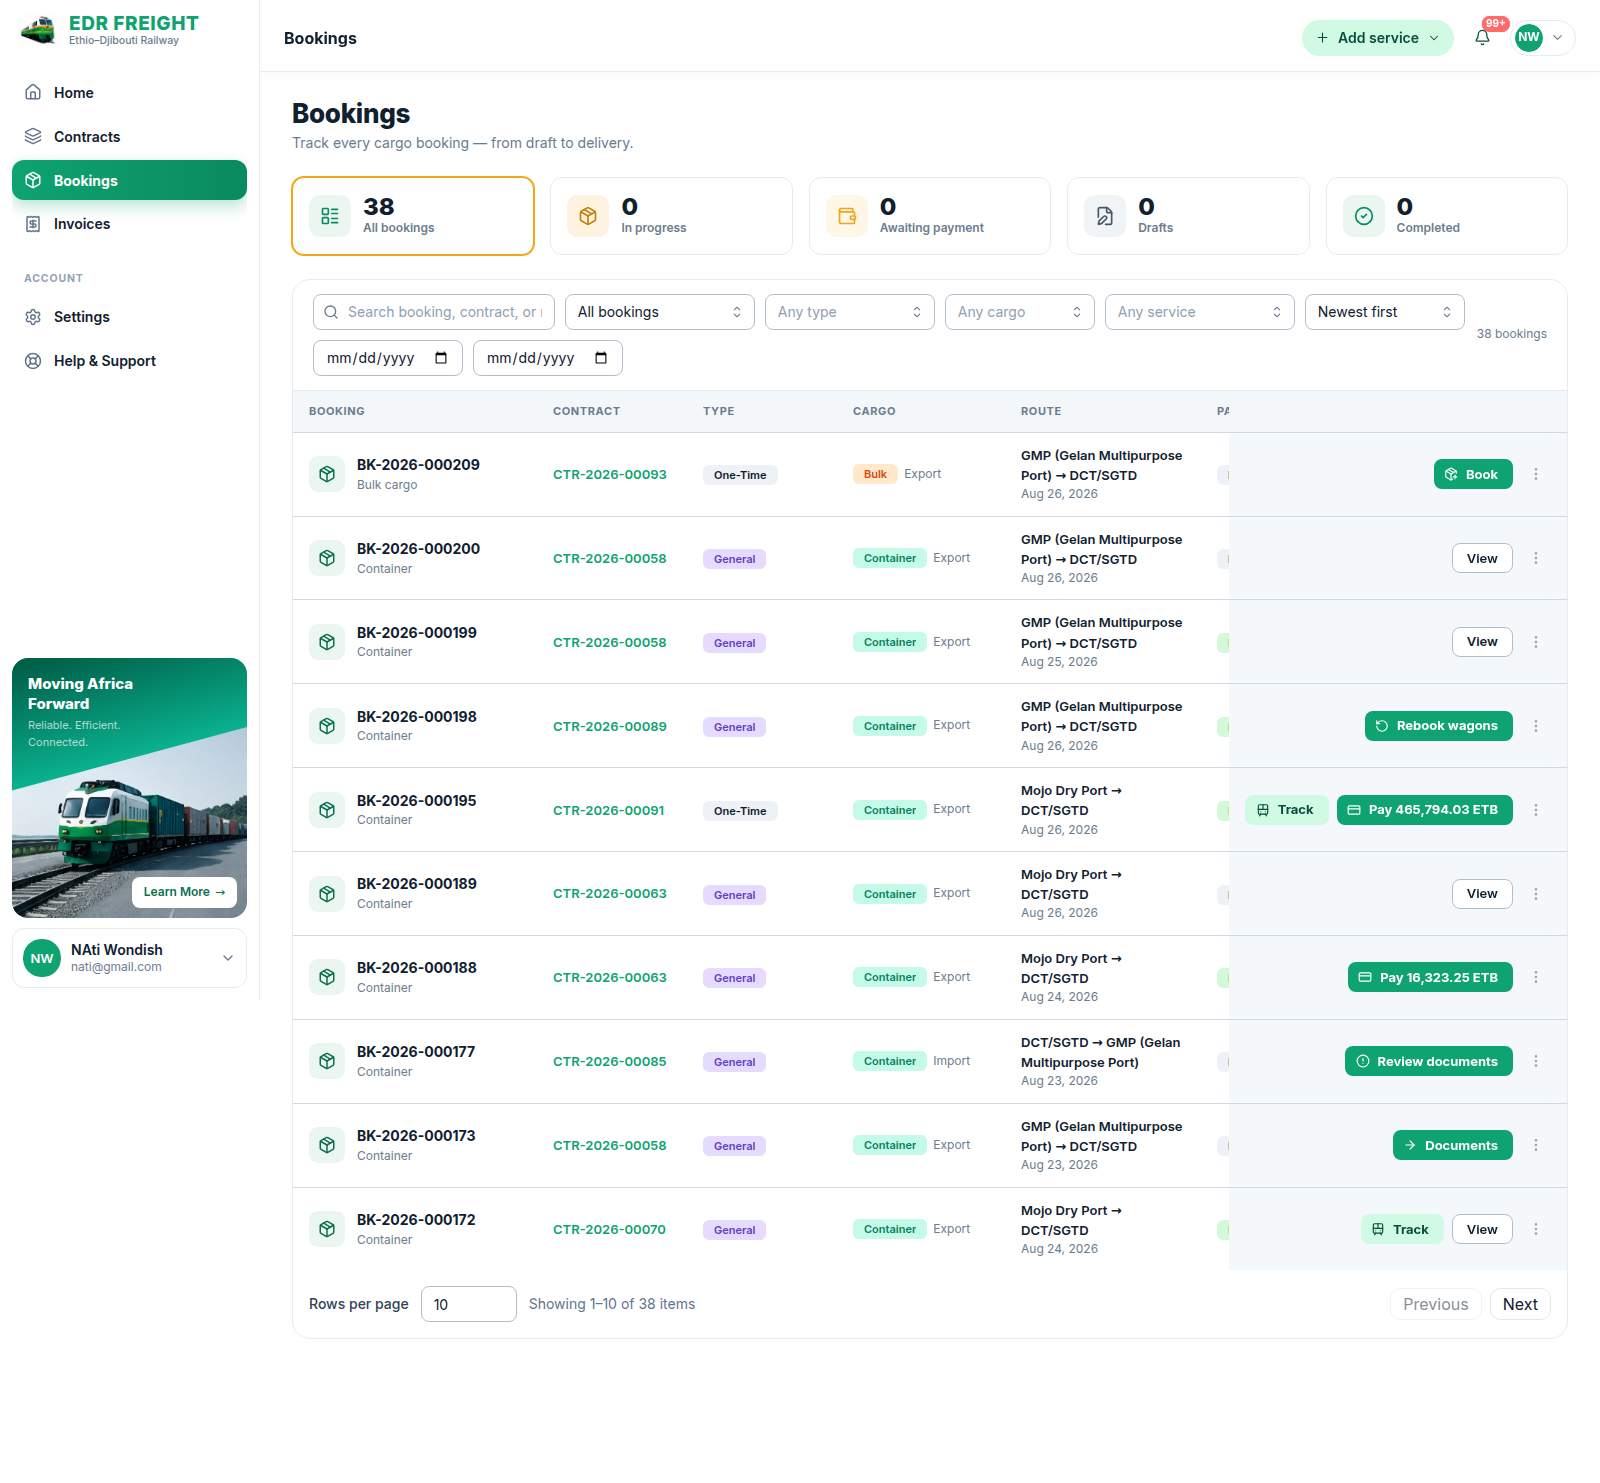Filter by Awaiting payment card

930,216
